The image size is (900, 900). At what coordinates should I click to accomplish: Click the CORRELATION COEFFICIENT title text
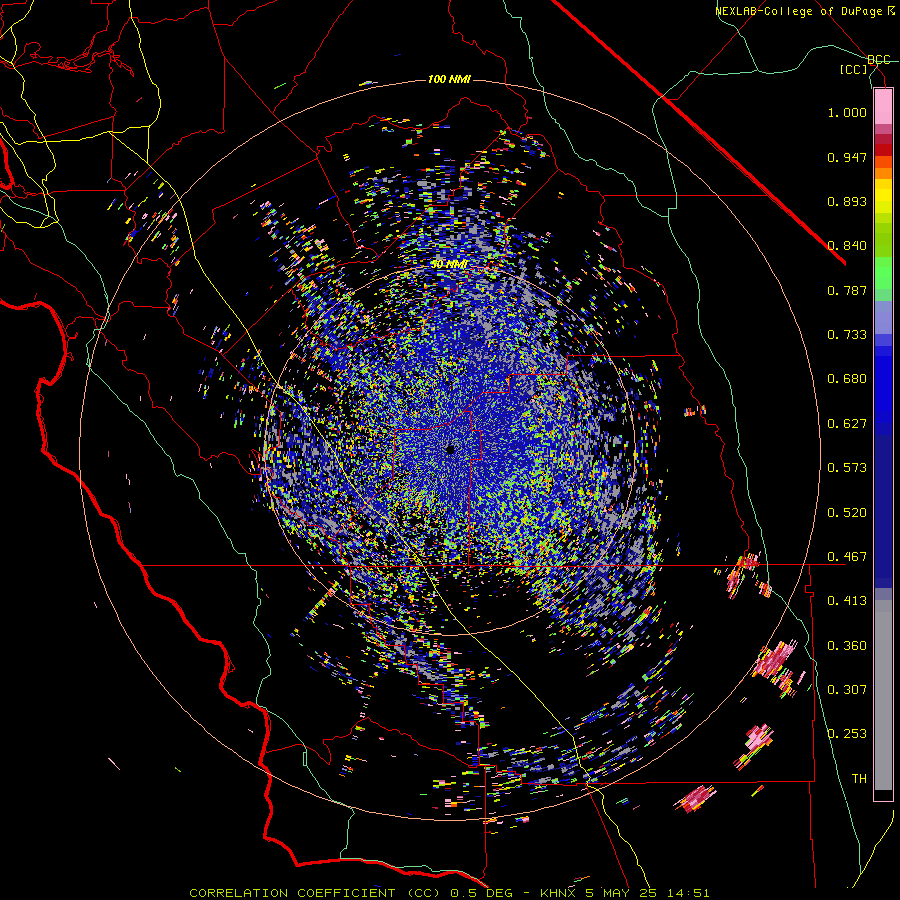292,893
